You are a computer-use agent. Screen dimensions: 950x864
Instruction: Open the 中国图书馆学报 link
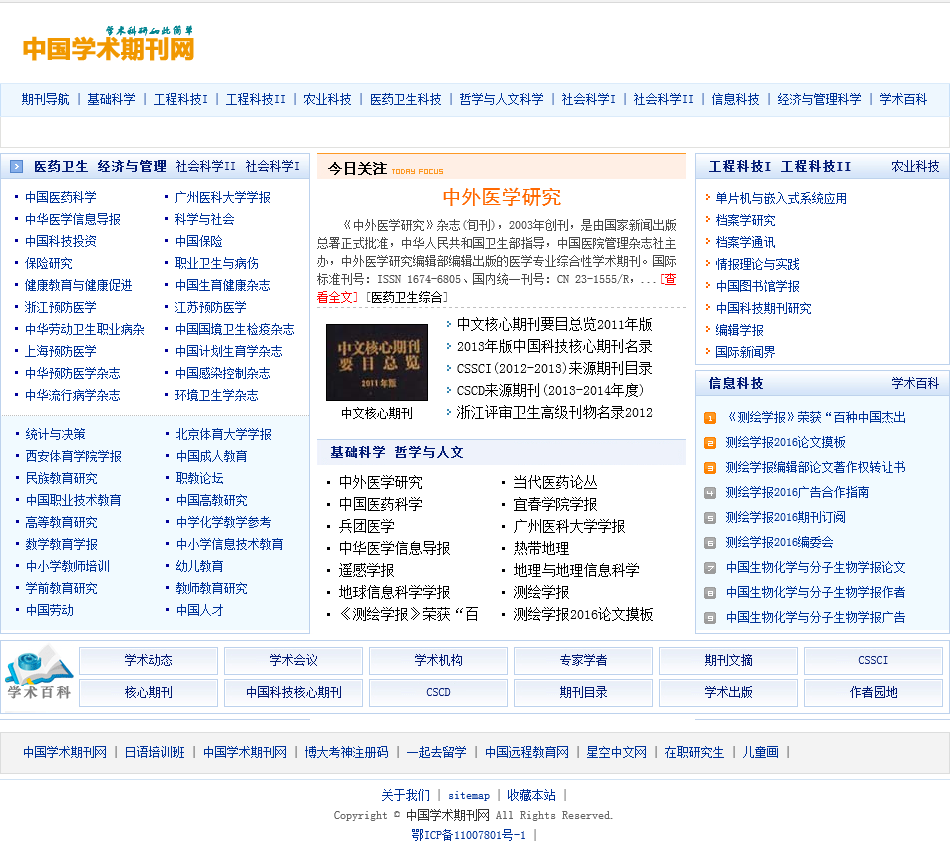point(757,286)
